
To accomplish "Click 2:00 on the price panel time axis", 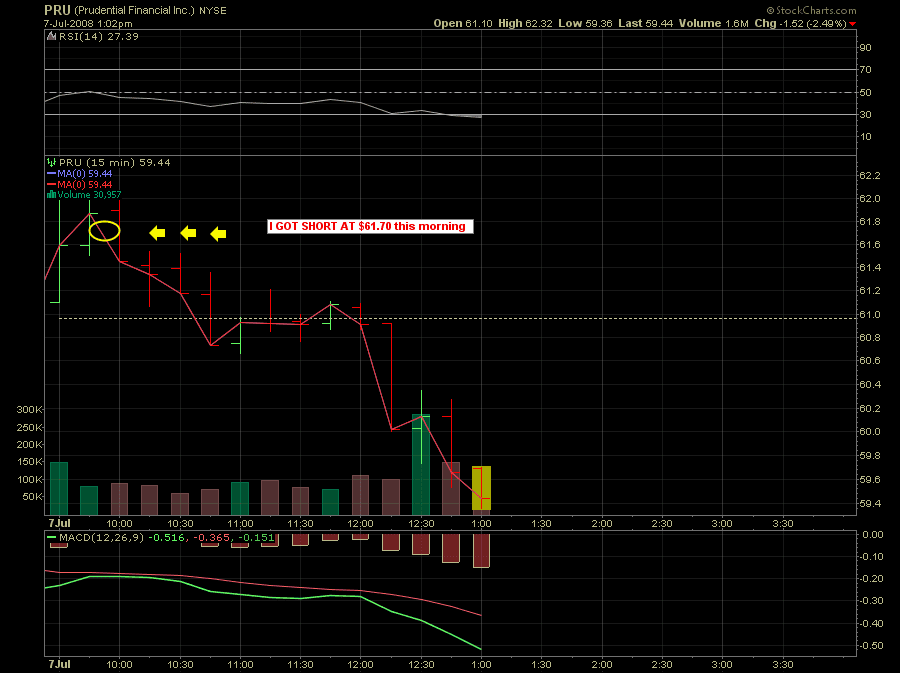I will pyautogui.click(x=602, y=524).
